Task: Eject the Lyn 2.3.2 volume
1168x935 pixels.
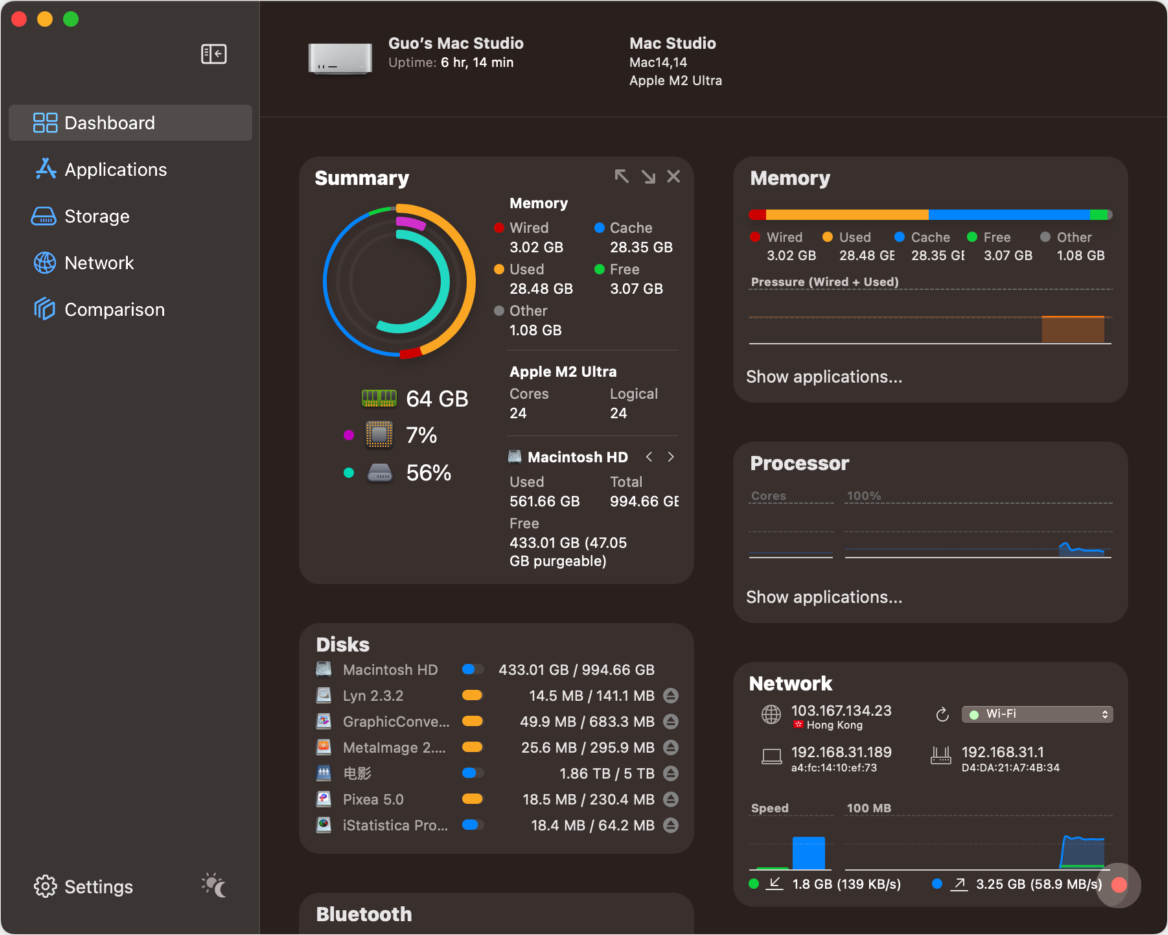Action: [x=671, y=695]
